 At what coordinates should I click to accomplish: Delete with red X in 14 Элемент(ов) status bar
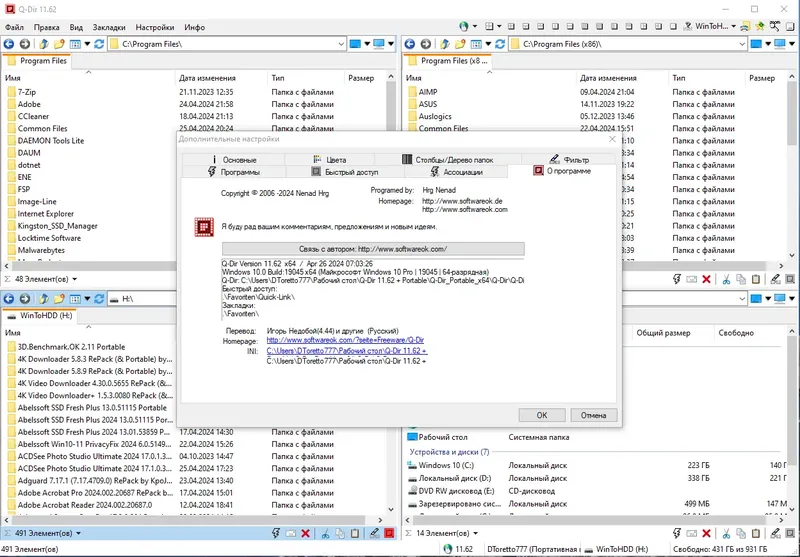coord(707,533)
